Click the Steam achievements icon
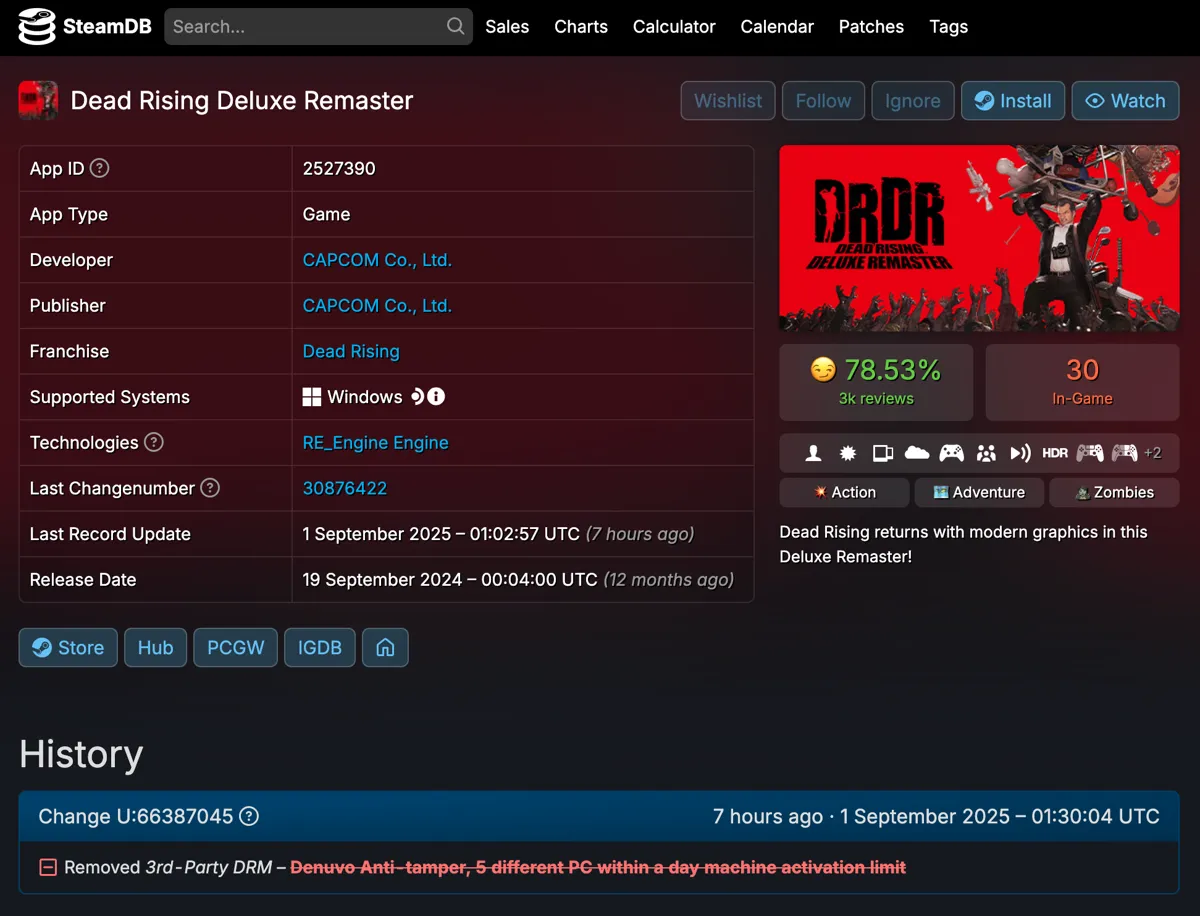This screenshot has width=1200, height=916. [847, 453]
